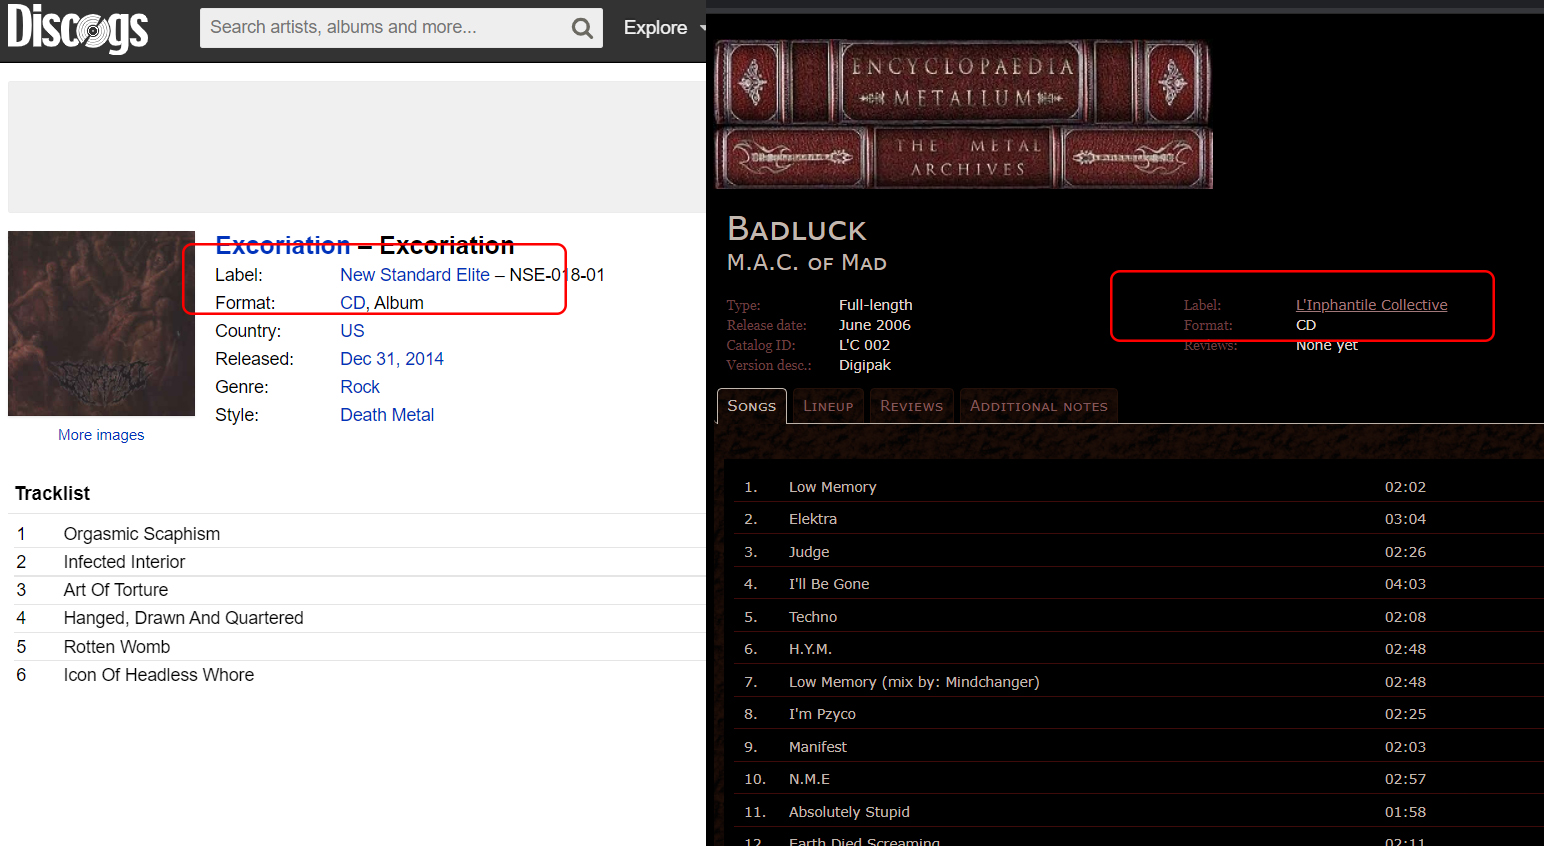1544x846 pixels.
Task: Click the Encyclopaedia Metallum logo banner
Action: [x=964, y=114]
